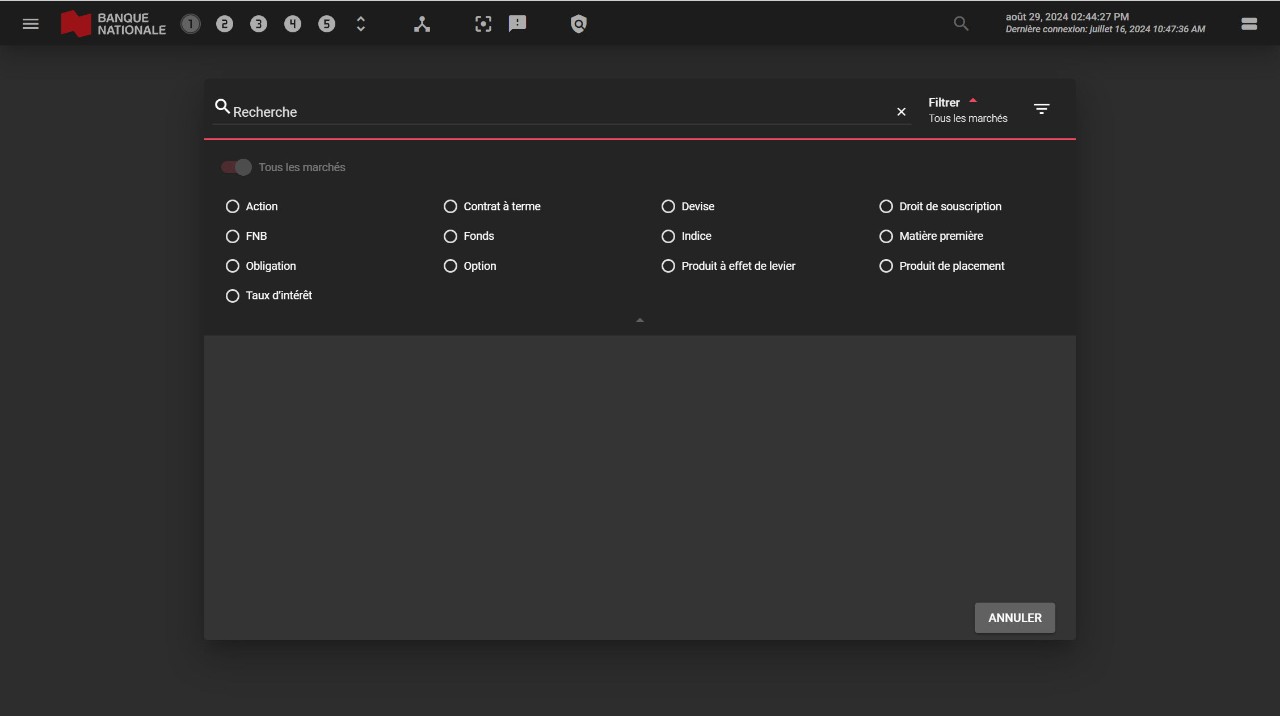Select the Option radio button
The width and height of the screenshot is (1280, 716).
(450, 266)
